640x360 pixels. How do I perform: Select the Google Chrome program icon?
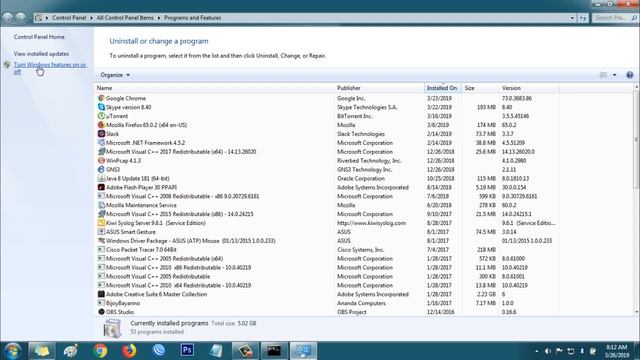[x=101, y=98]
